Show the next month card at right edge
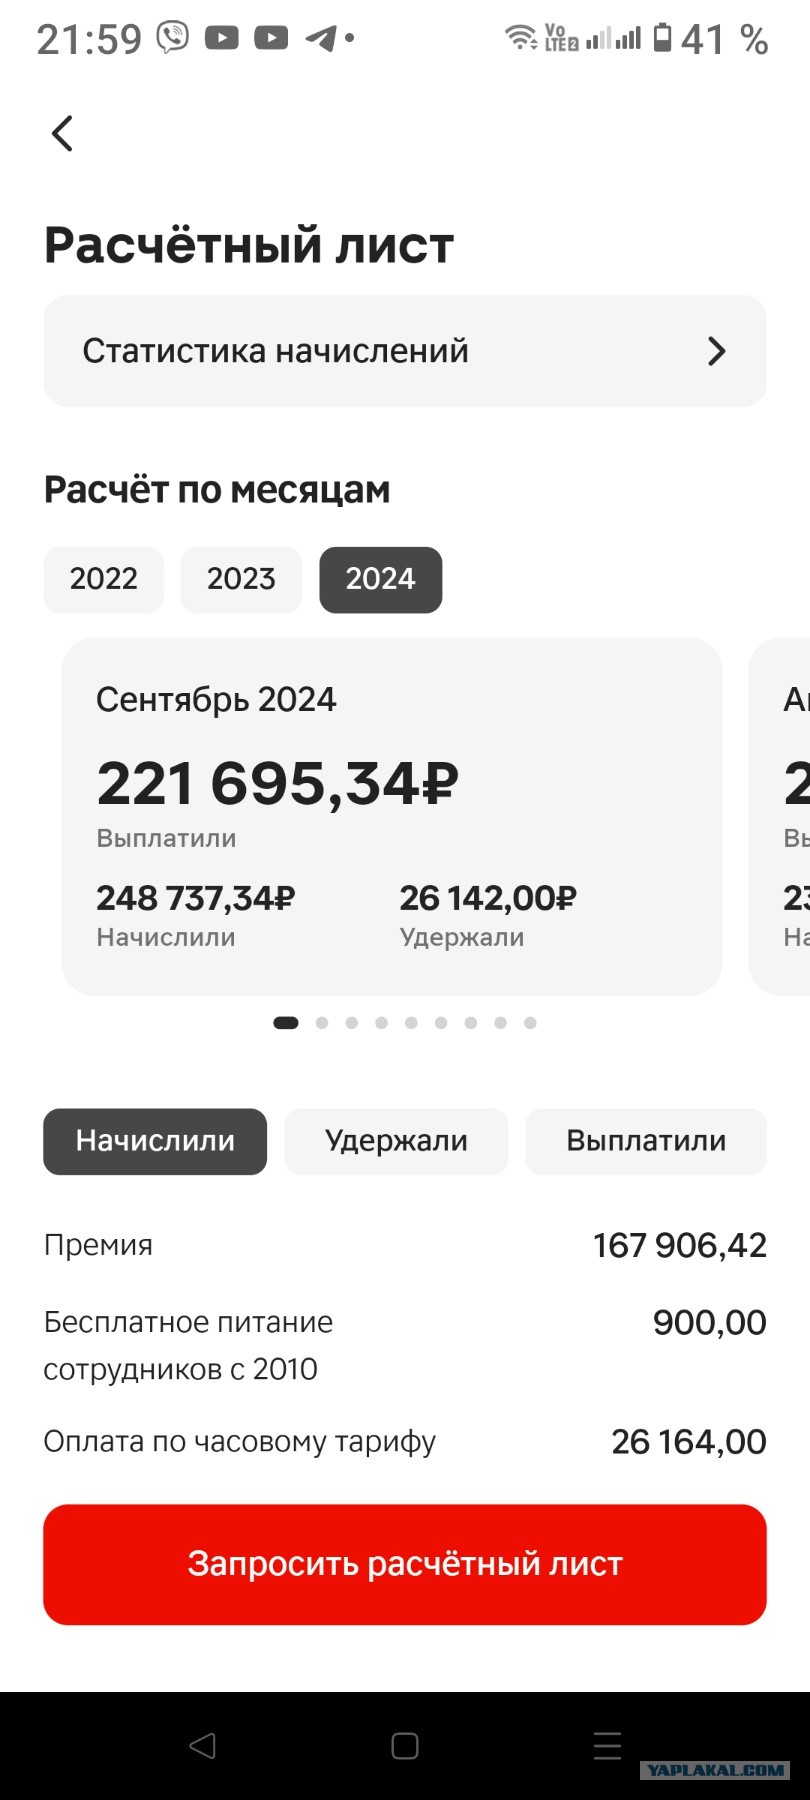Image resolution: width=810 pixels, height=1800 pixels. pos(780,816)
